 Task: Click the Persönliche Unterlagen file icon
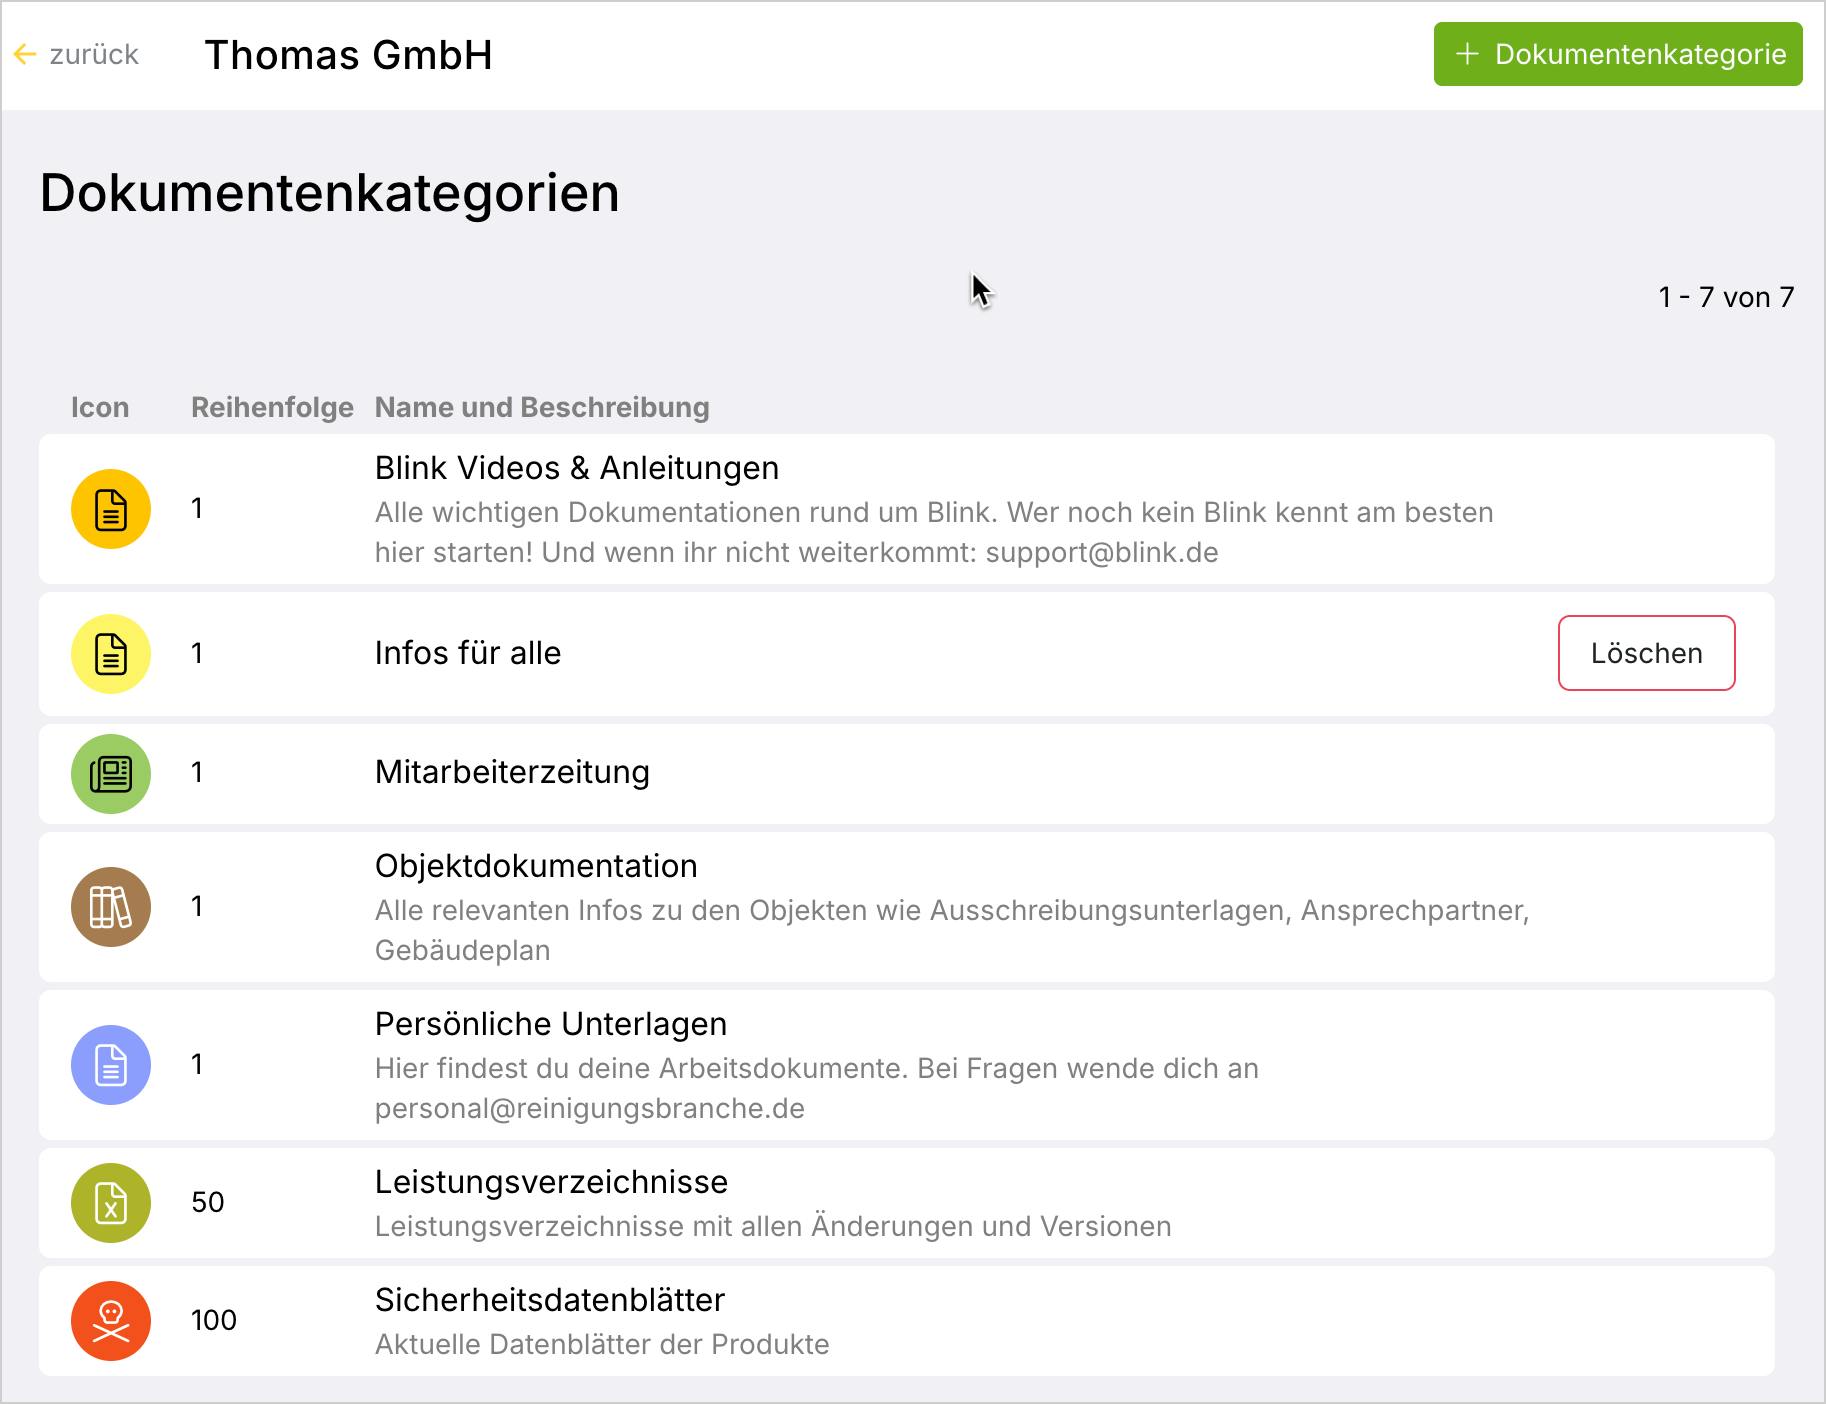[111, 1065]
